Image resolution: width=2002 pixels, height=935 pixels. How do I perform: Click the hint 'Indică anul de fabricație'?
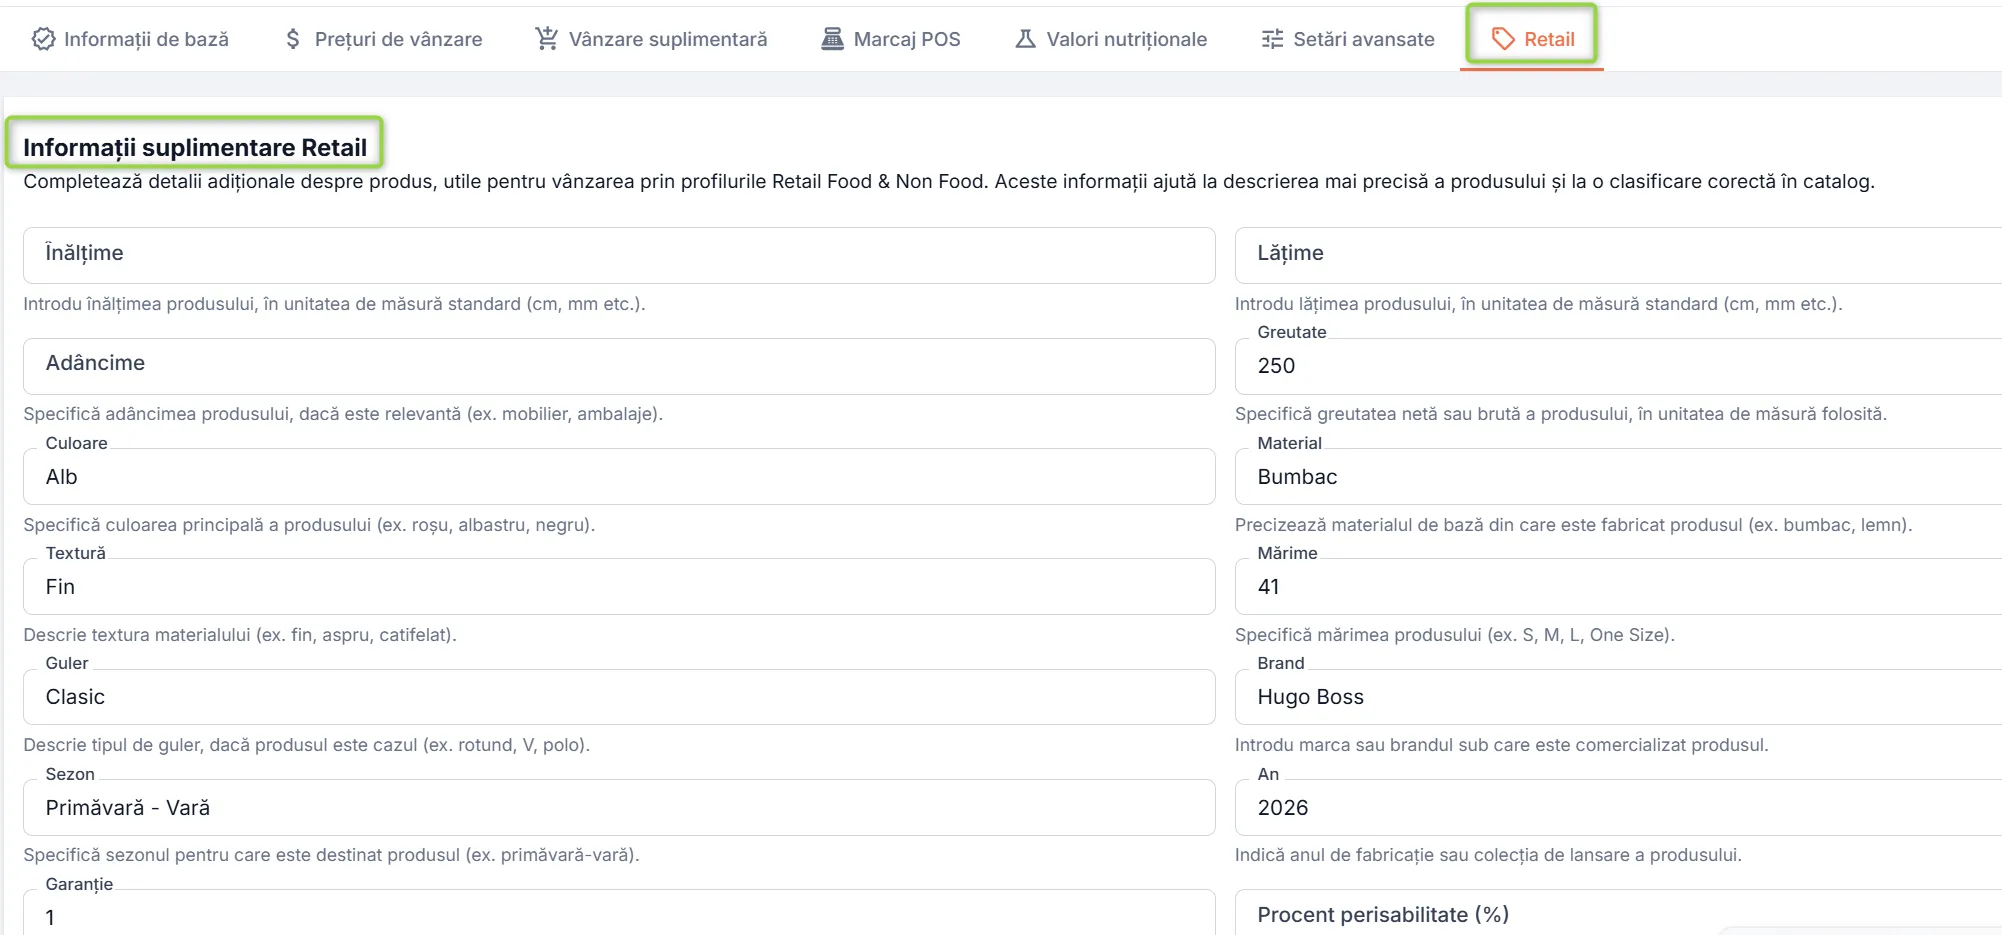click(x=1488, y=855)
